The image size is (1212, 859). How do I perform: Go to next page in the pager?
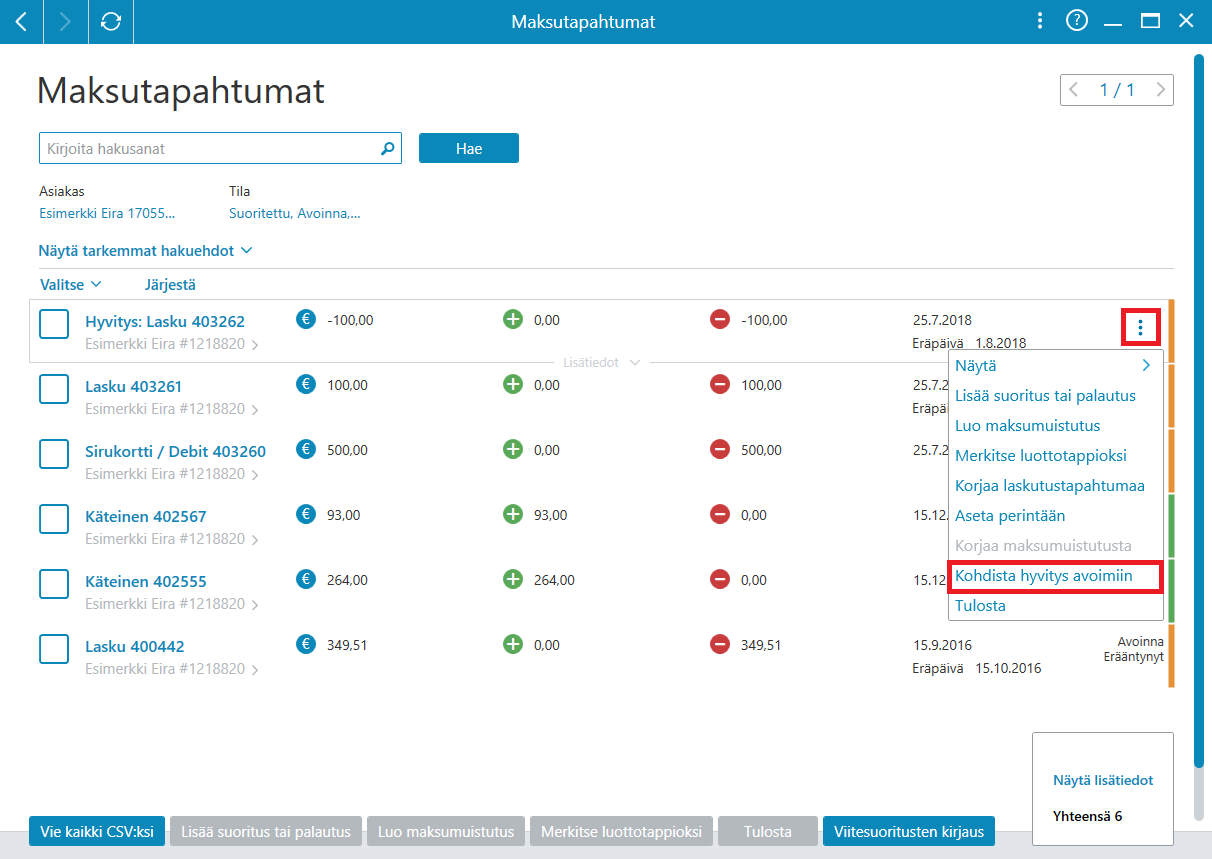point(1160,90)
